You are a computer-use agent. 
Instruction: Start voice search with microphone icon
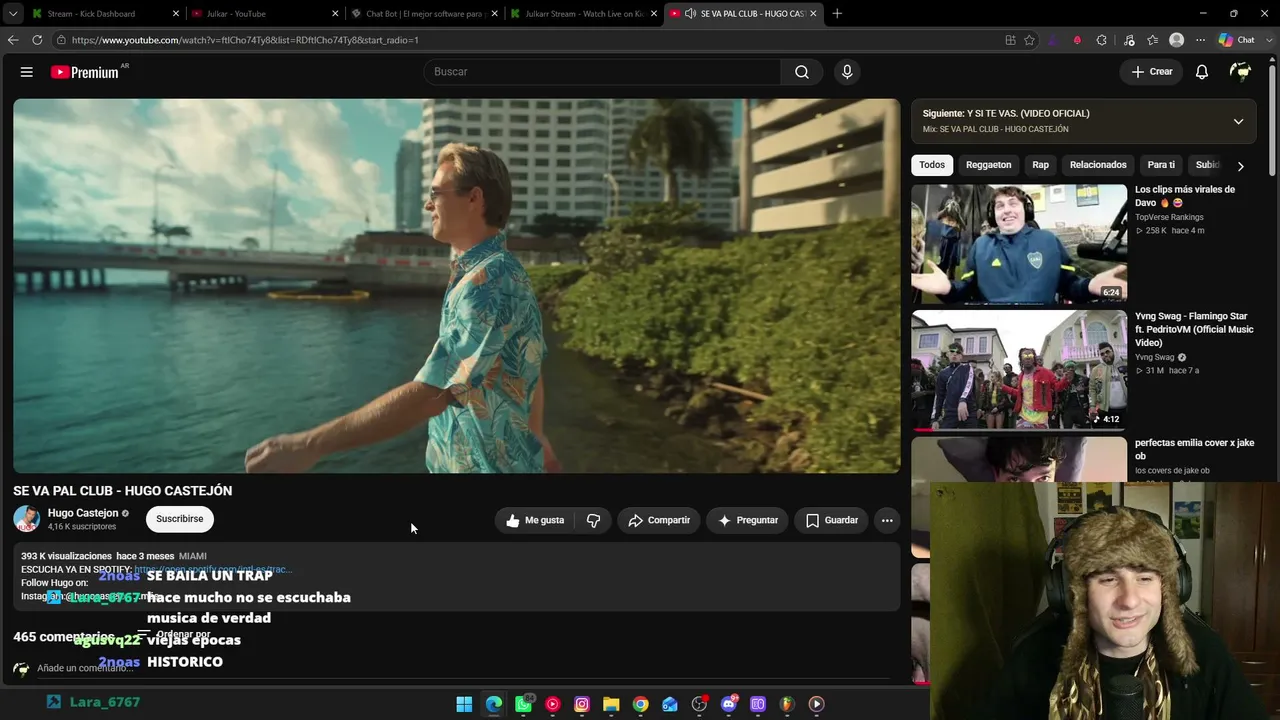(847, 72)
